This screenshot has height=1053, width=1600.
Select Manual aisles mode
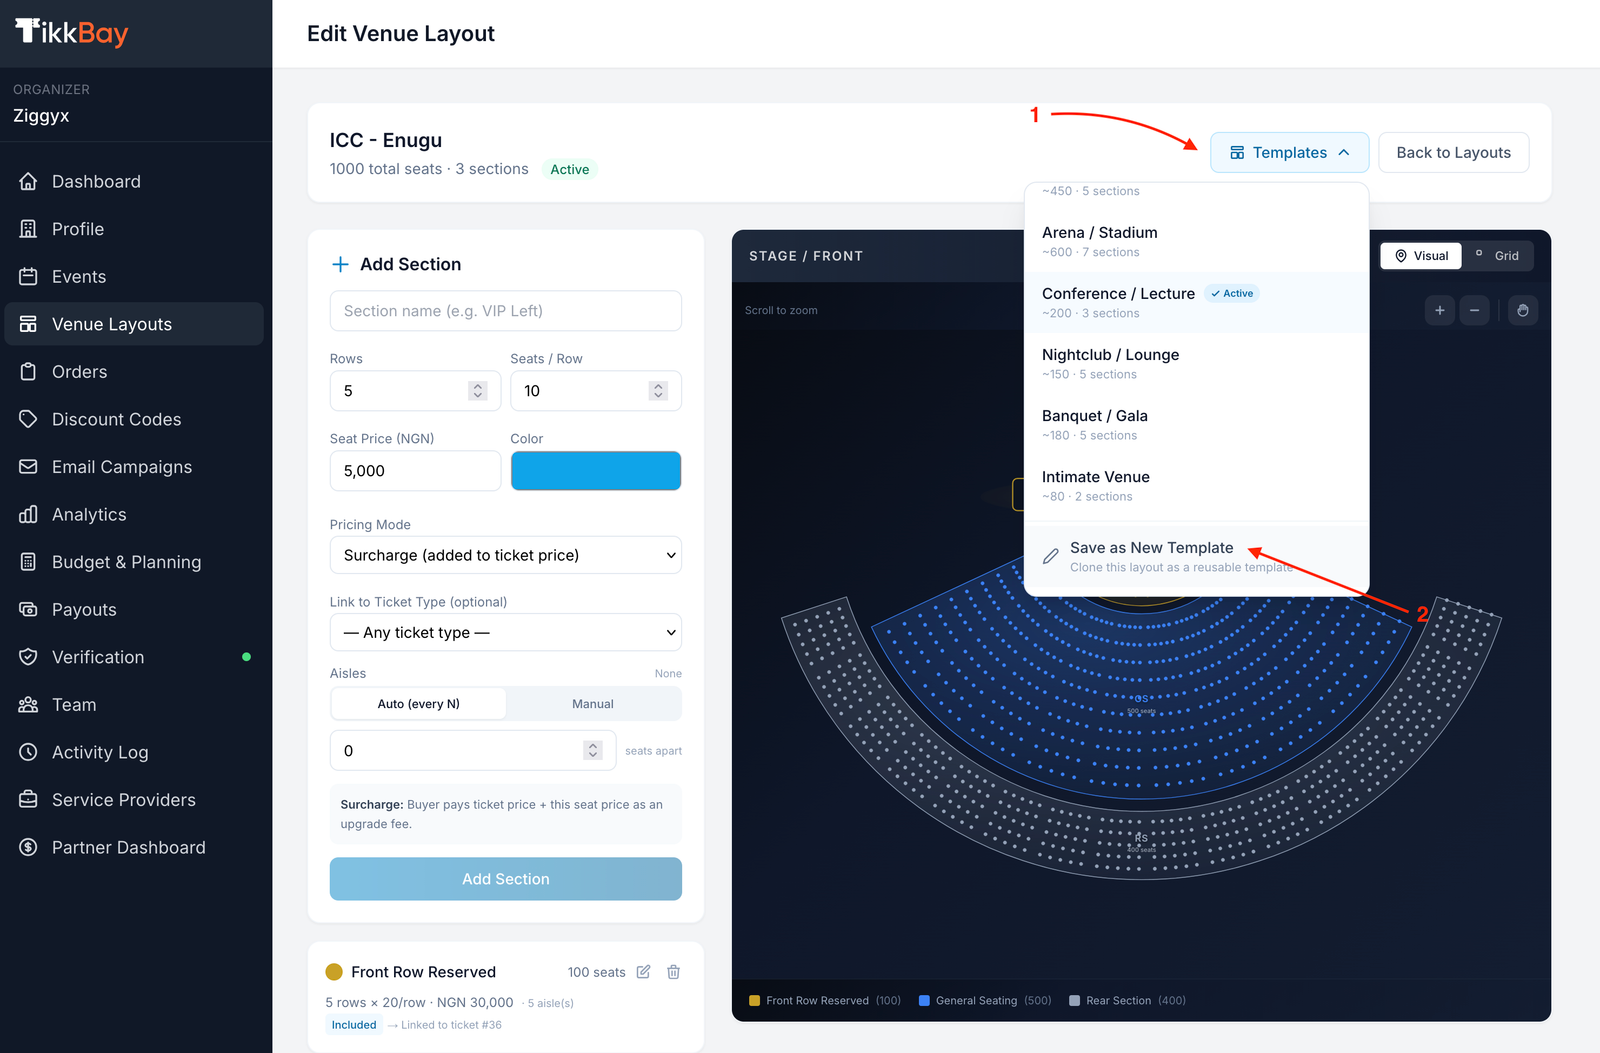click(x=592, y=704)
